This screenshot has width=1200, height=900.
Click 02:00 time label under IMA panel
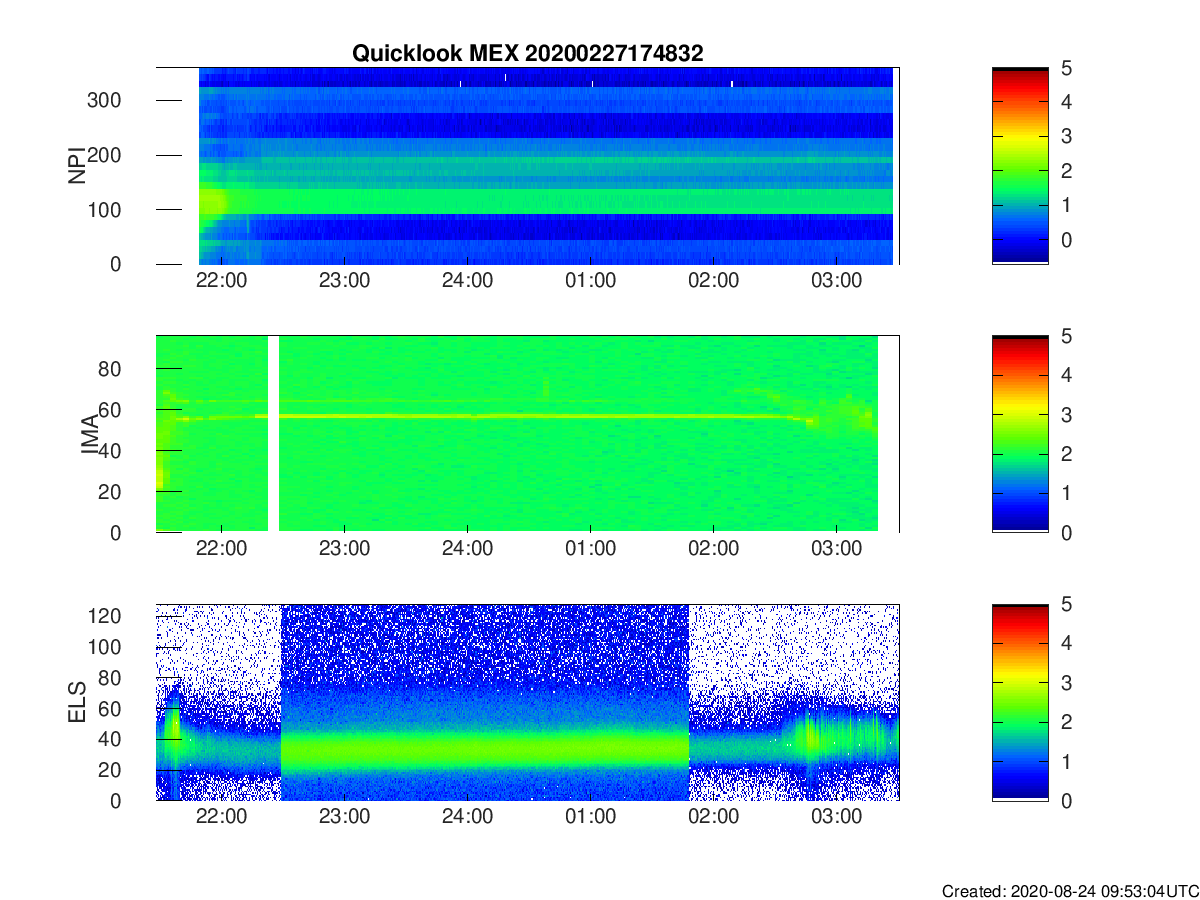(x=714, y=548)
